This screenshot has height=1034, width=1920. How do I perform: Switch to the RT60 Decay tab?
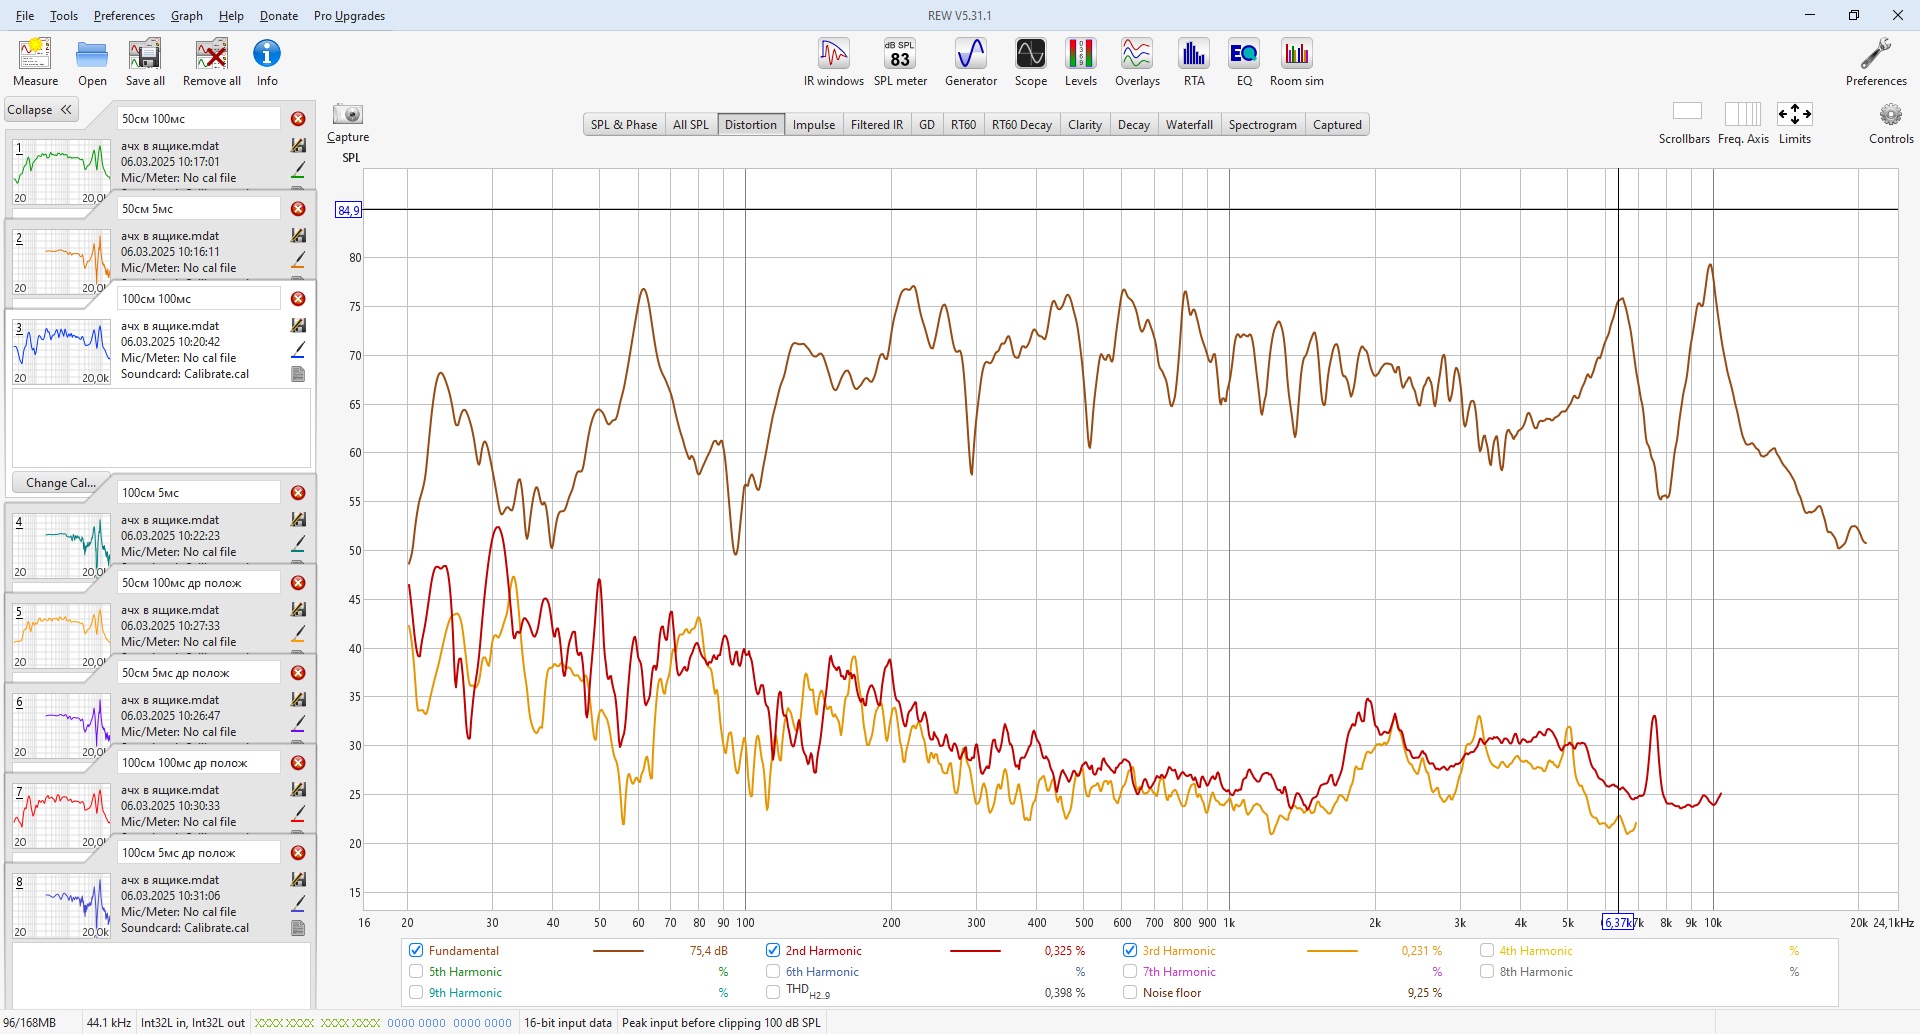[x=1022, y=125]
